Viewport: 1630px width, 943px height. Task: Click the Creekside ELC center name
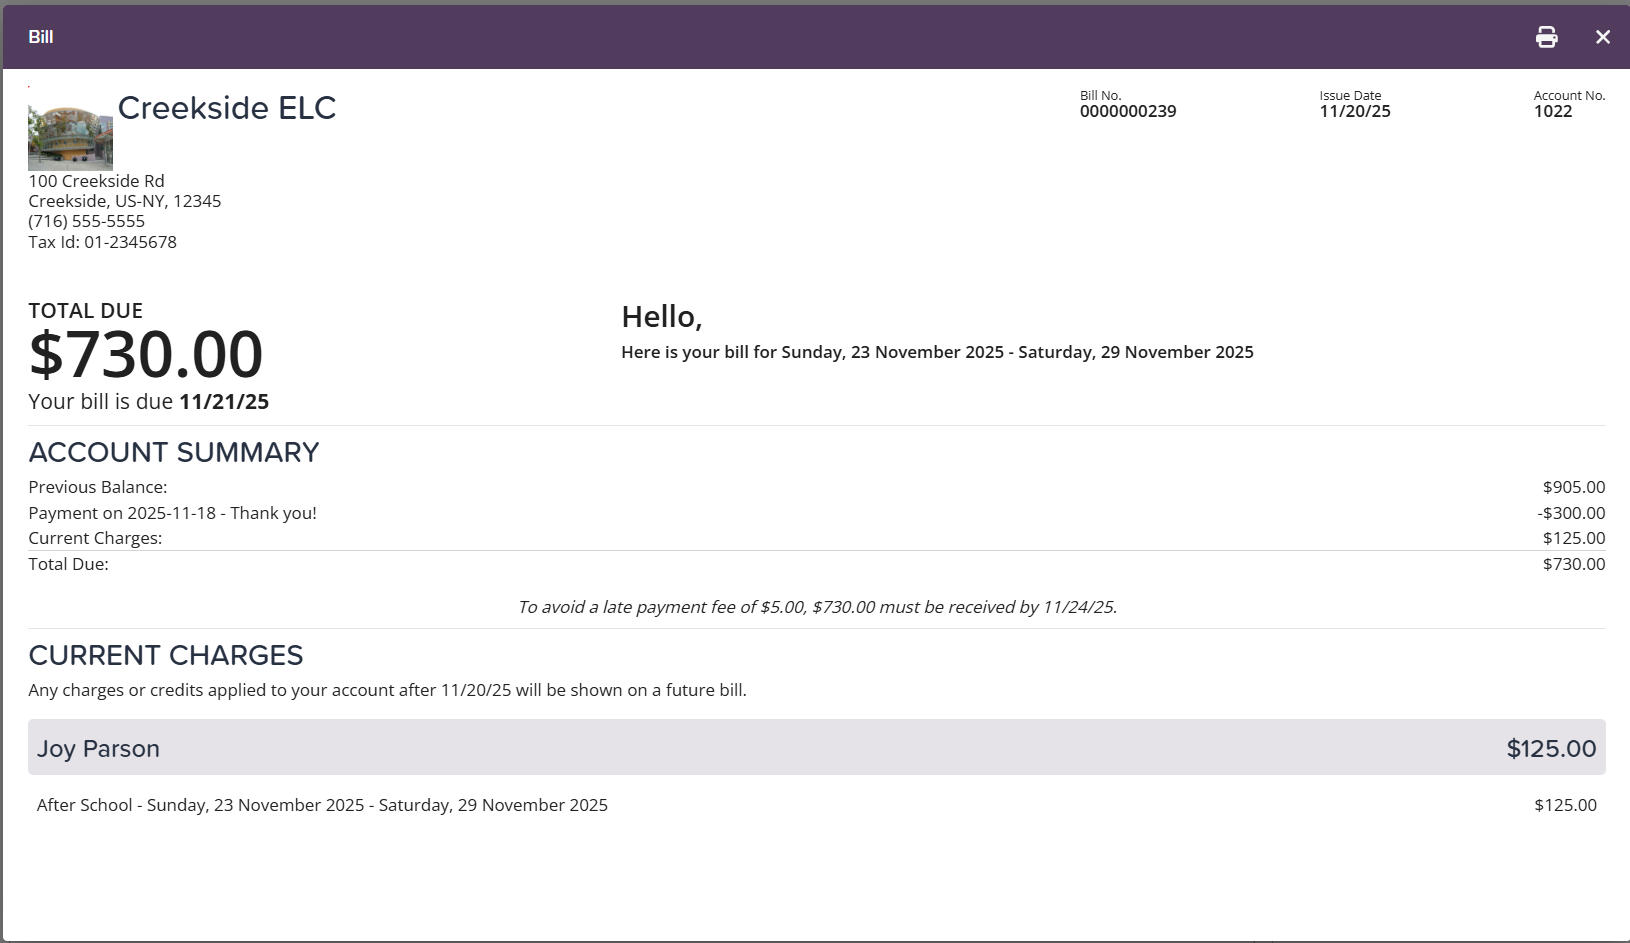click(x=227, y=108)
